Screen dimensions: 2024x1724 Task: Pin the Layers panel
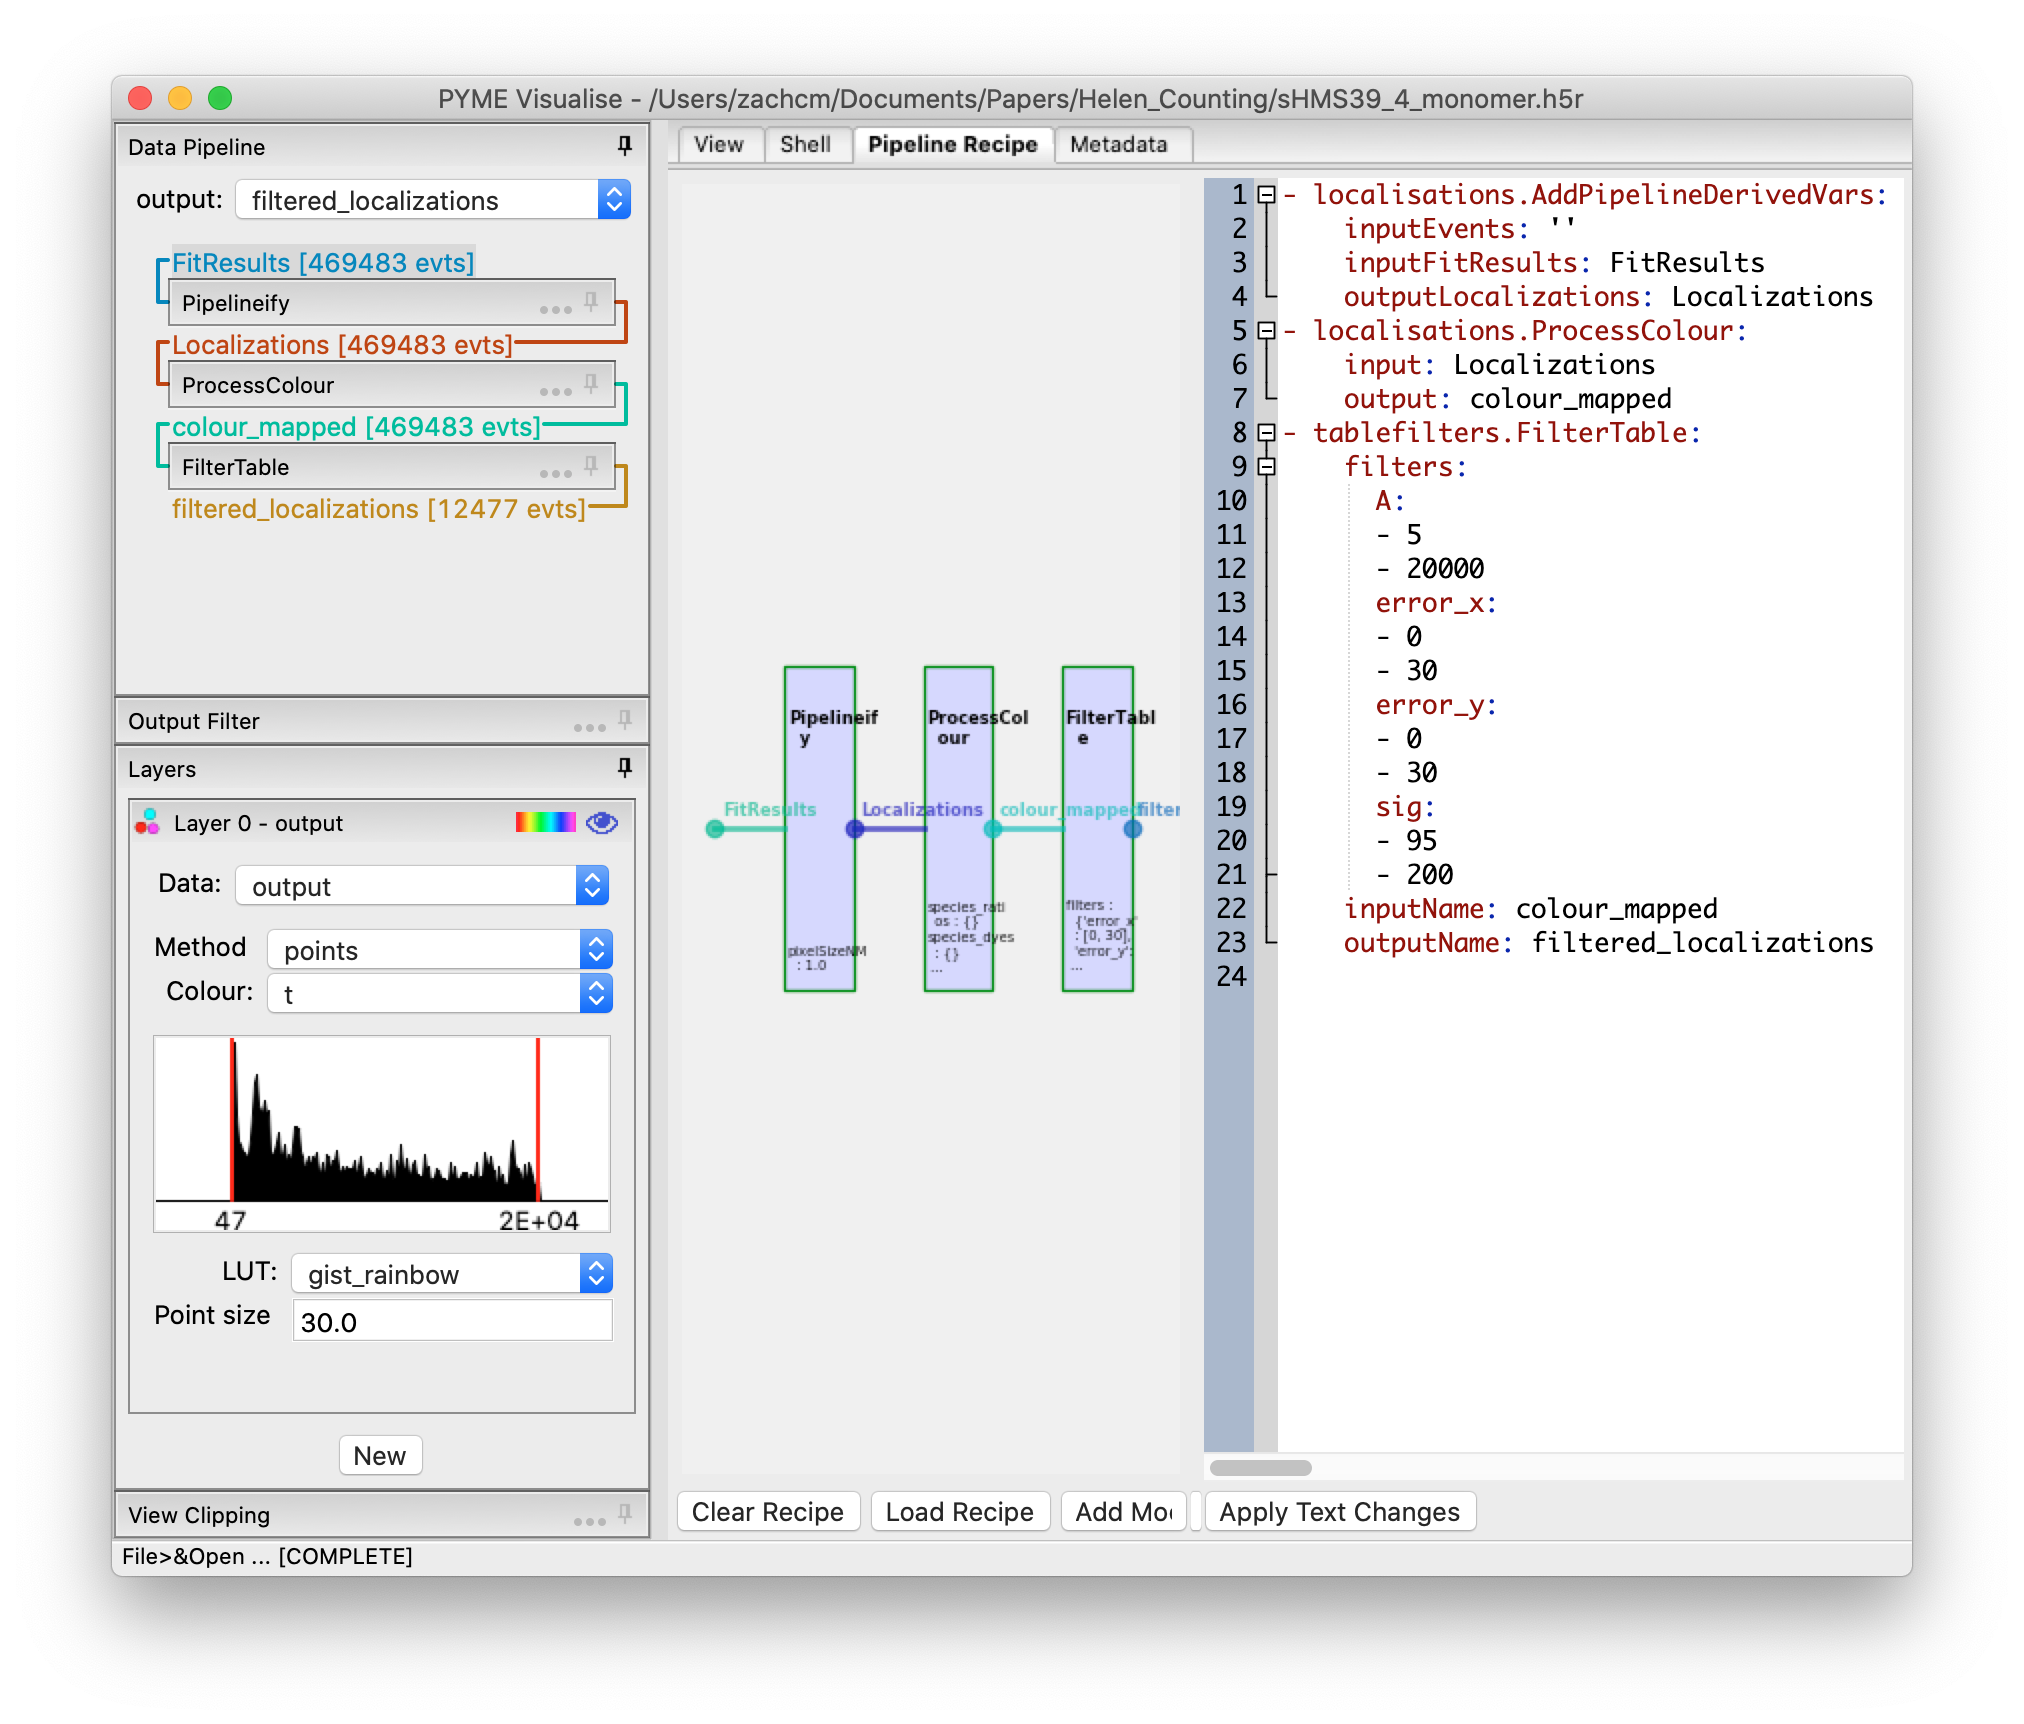tap(625, 768)
